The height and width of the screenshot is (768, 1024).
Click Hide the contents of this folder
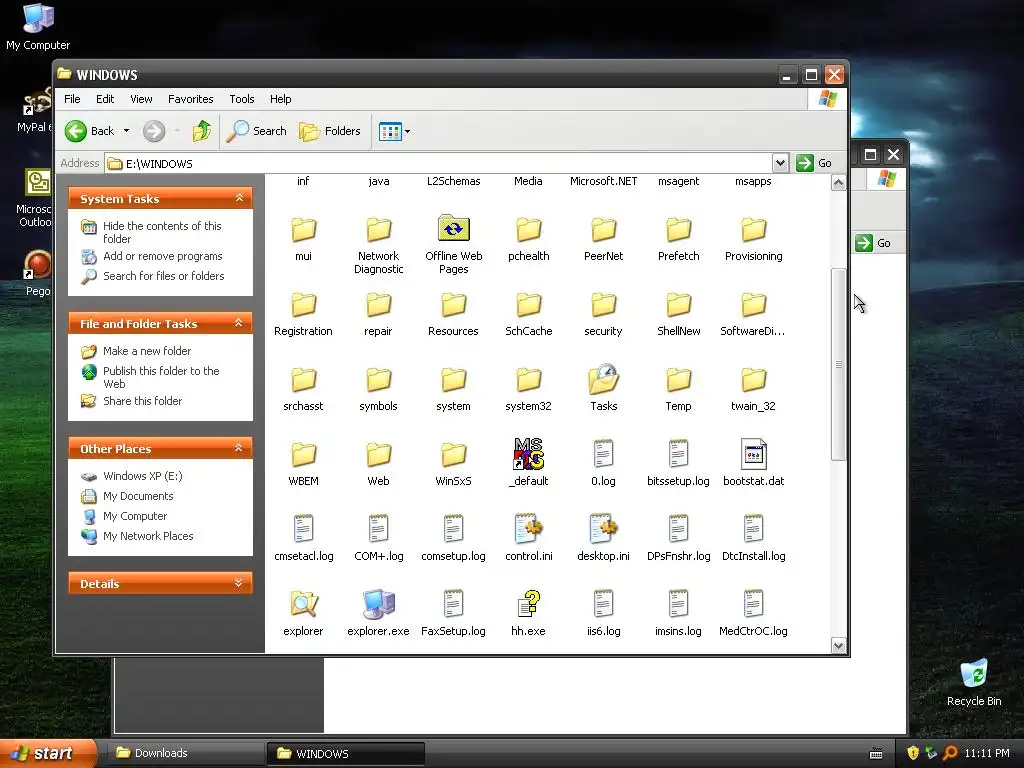point(162,232)
